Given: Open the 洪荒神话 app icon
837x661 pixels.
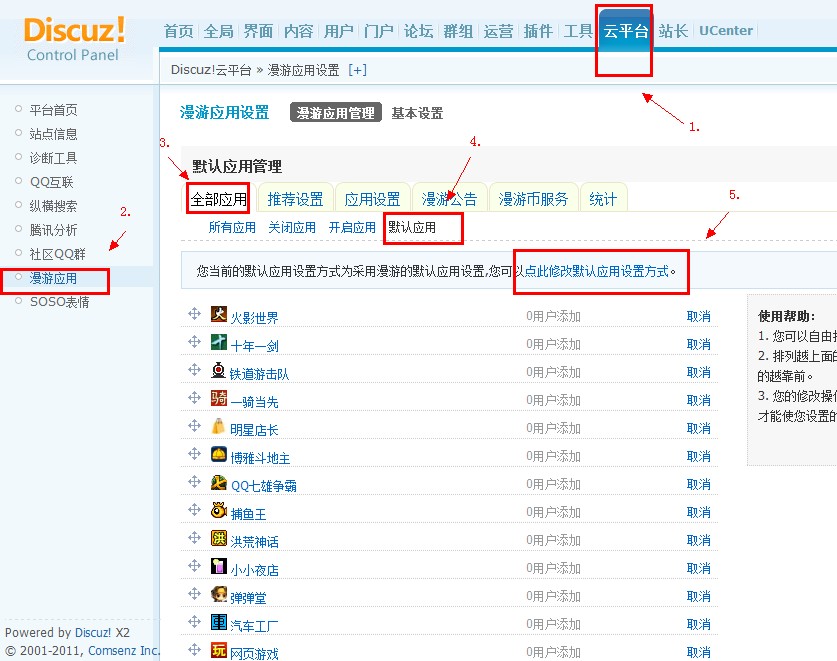Looking at the screenshot, I should (x=218, y=538).
